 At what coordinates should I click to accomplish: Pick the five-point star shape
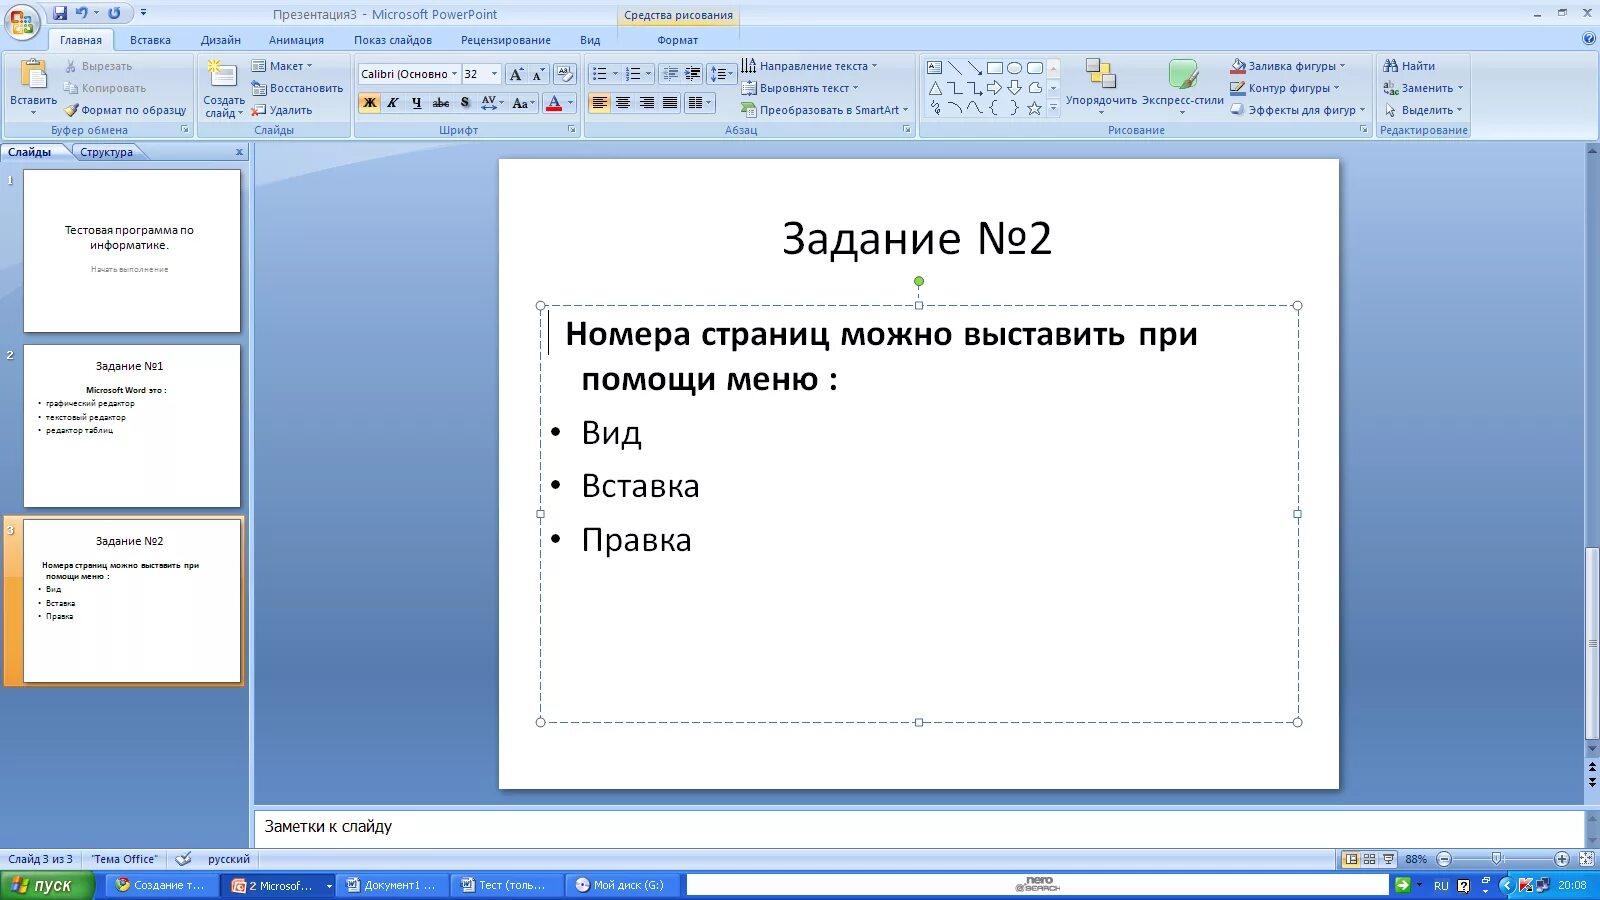click(1034, 108)
